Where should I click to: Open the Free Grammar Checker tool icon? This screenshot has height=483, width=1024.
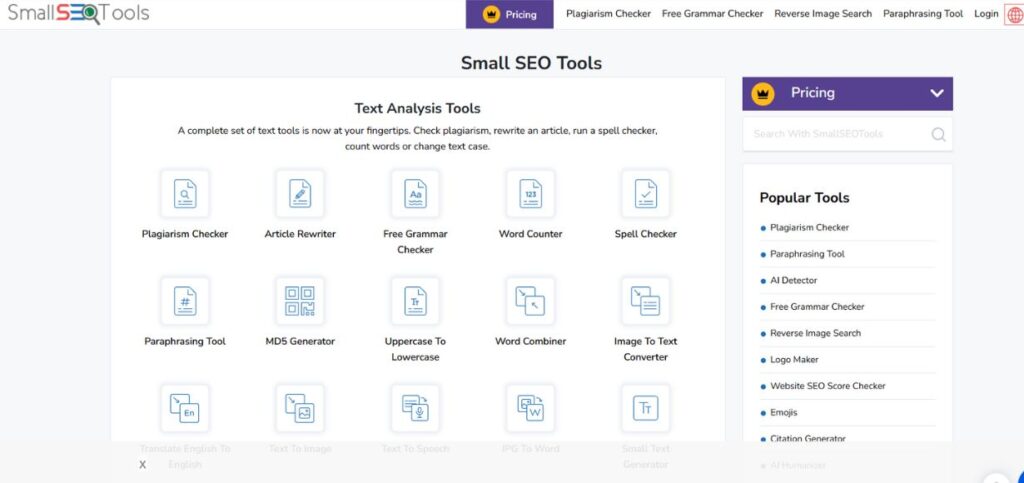[415, 194]
